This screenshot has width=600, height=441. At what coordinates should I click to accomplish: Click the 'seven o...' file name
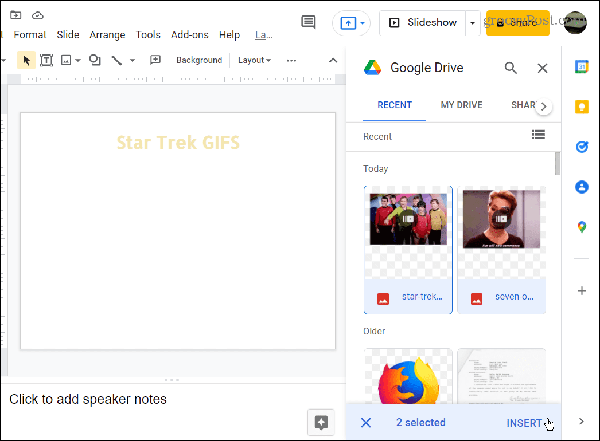(514, 297)
